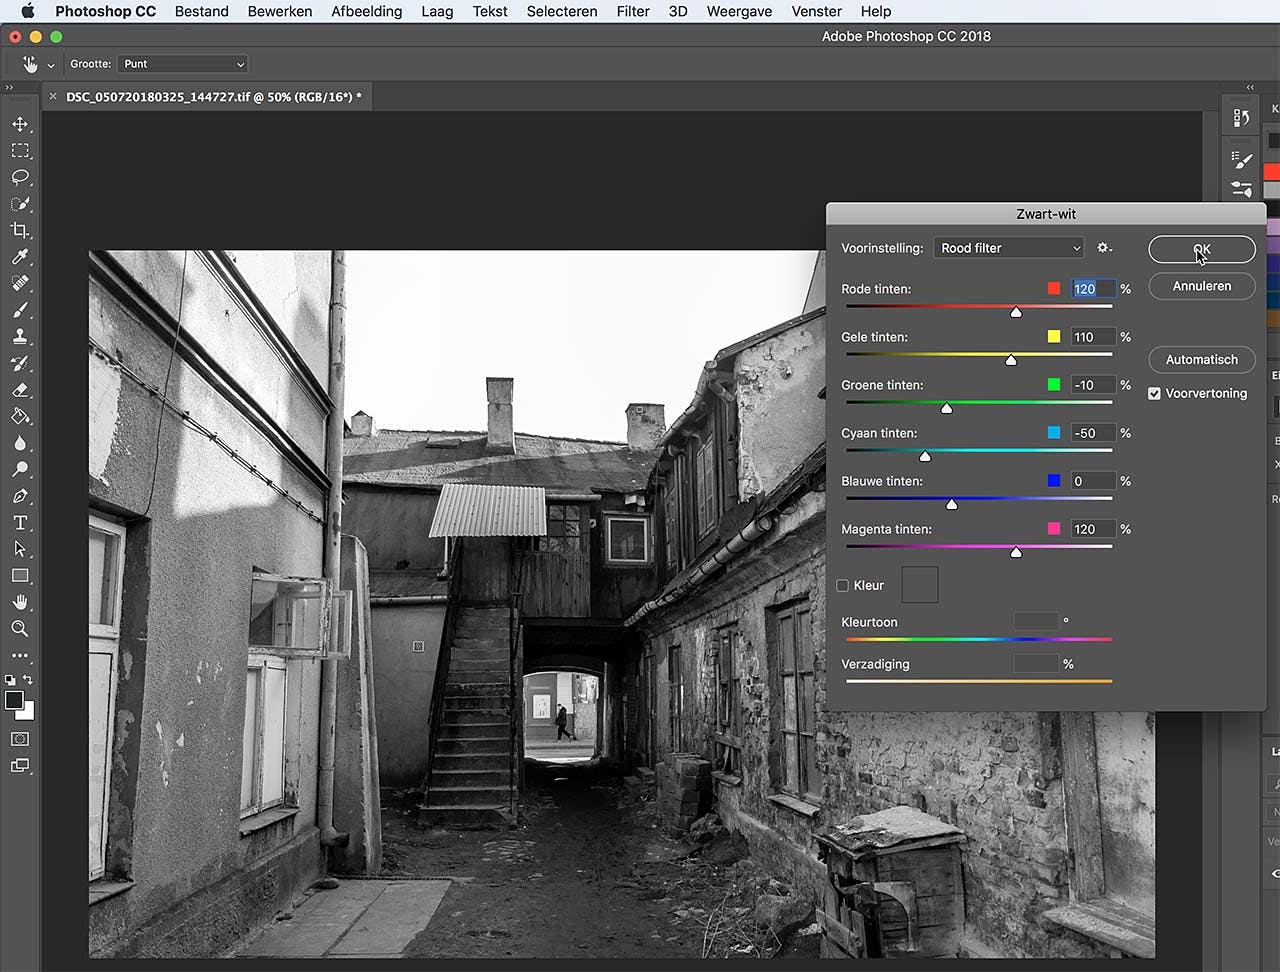Select the Brush tool
The width and height of the screenshot is (1280, 972).
click(x=20, y=310)
